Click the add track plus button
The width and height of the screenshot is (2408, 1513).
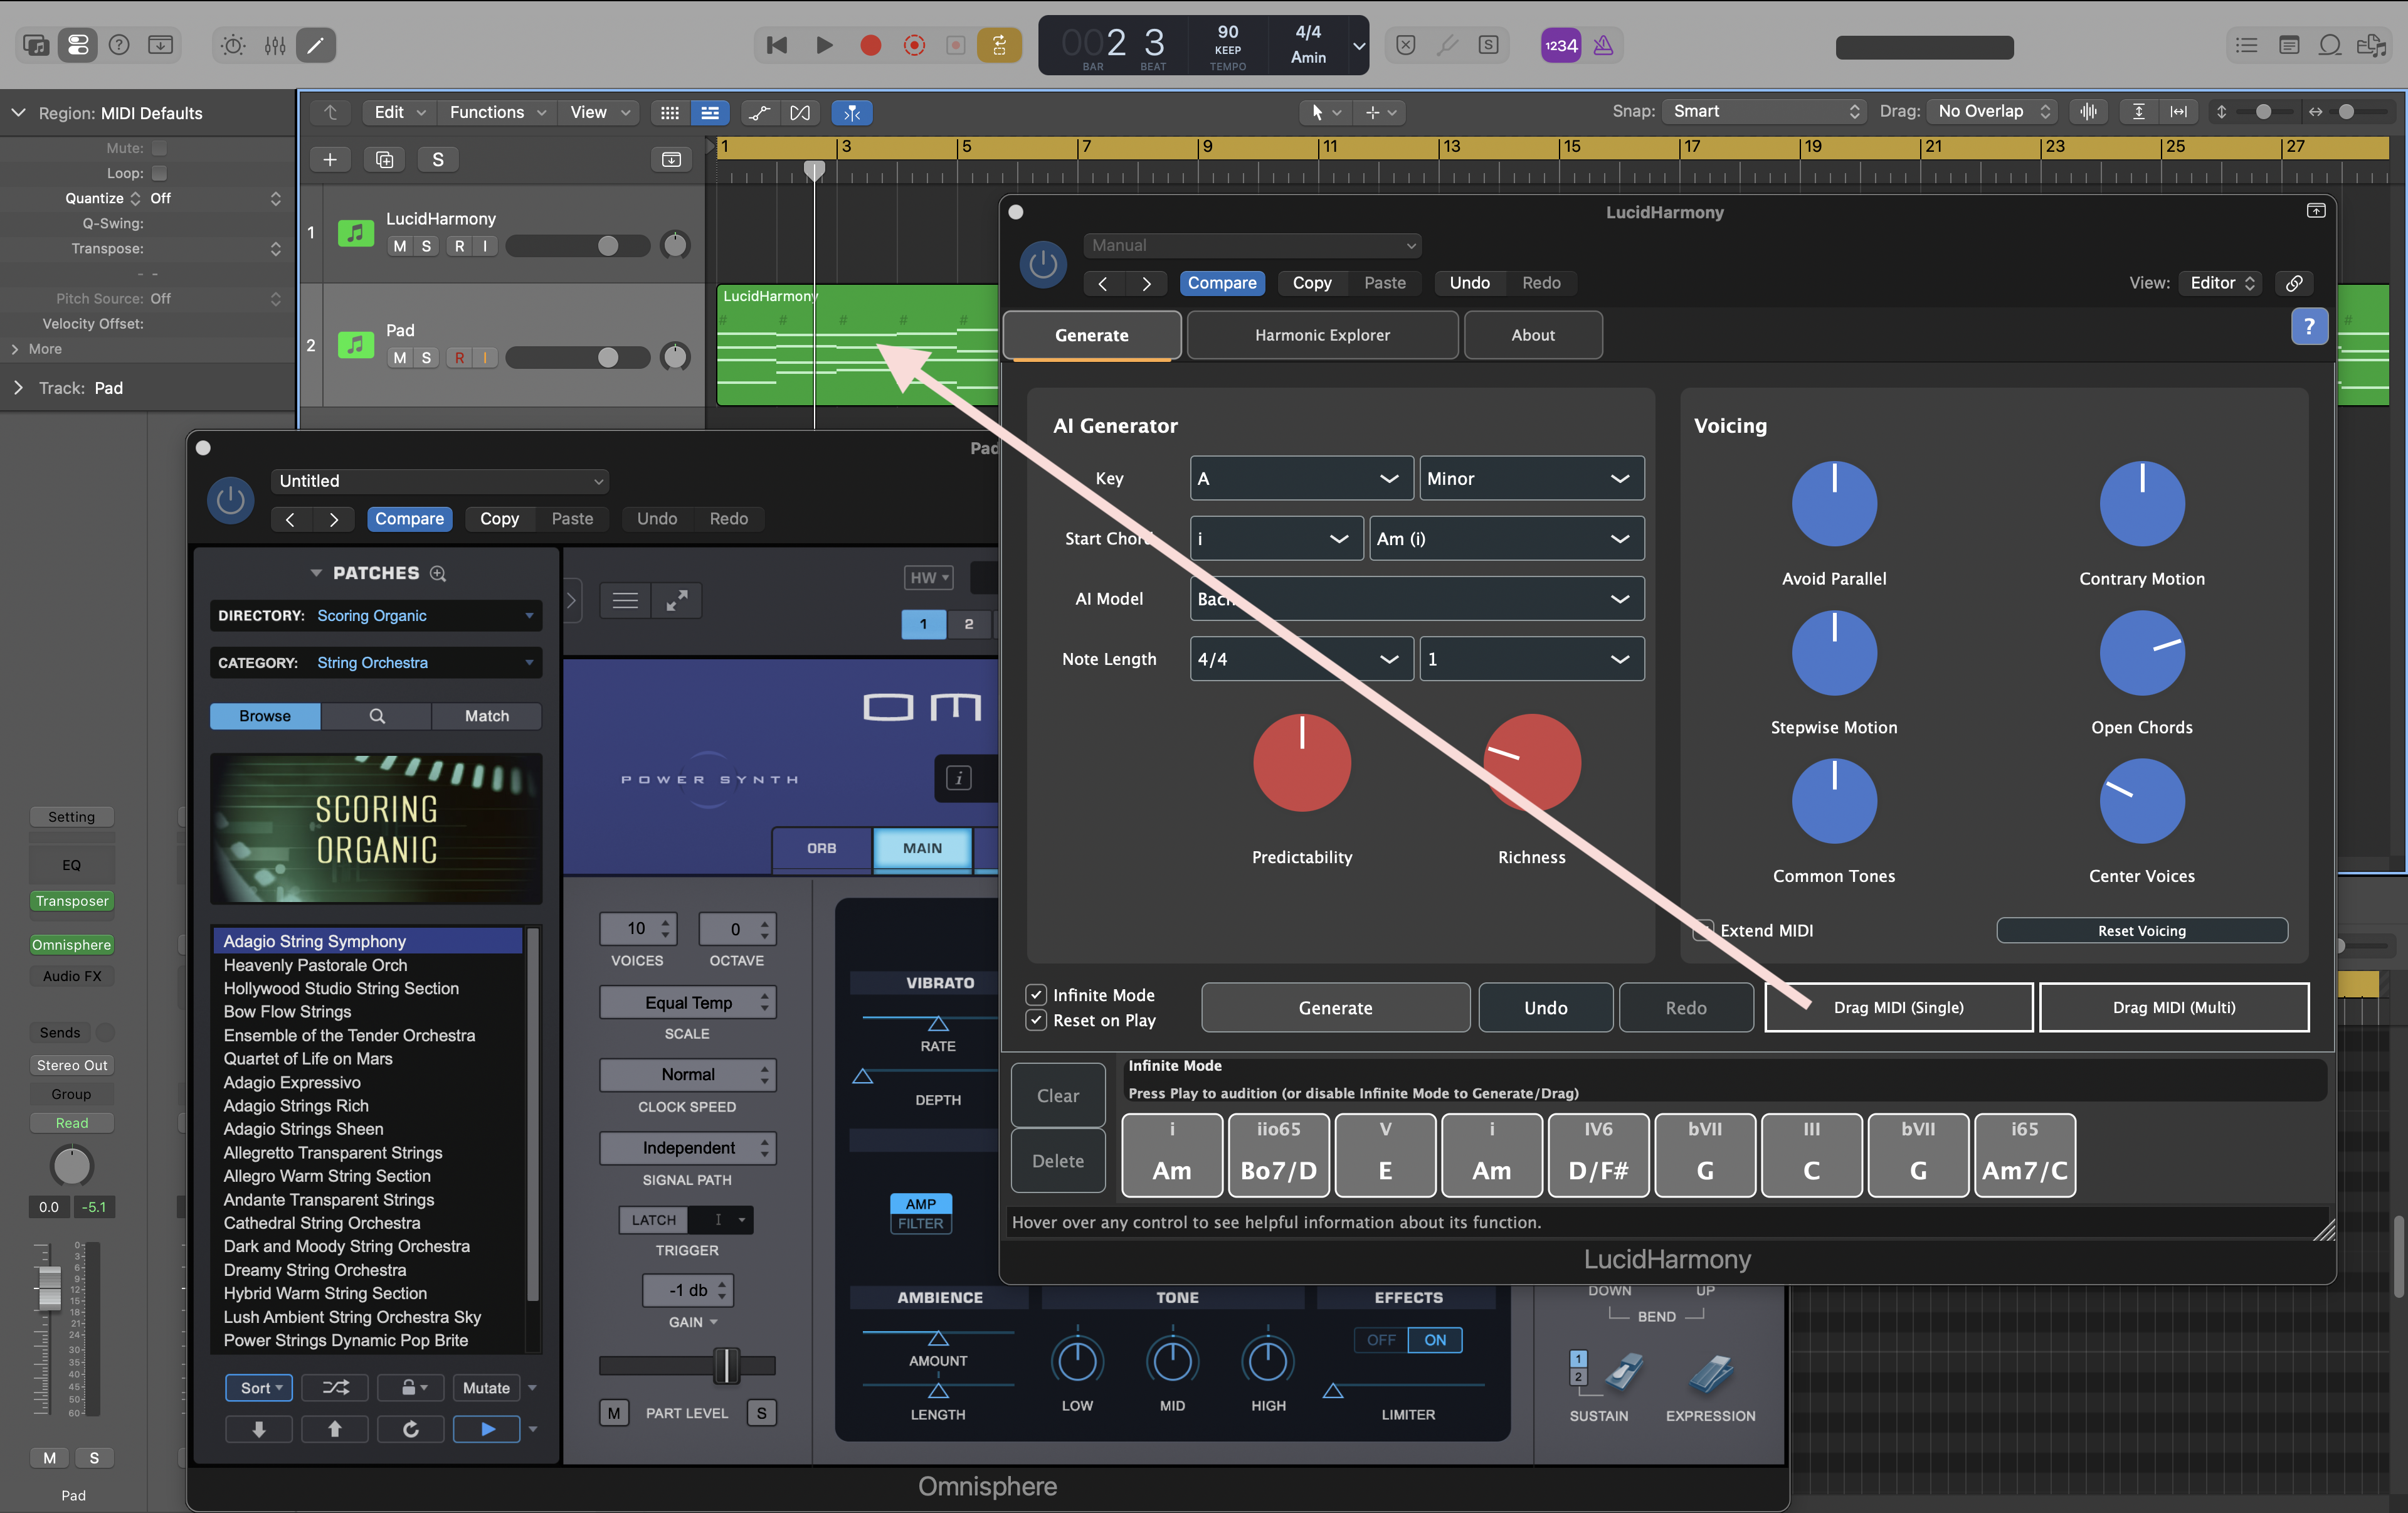330,159
